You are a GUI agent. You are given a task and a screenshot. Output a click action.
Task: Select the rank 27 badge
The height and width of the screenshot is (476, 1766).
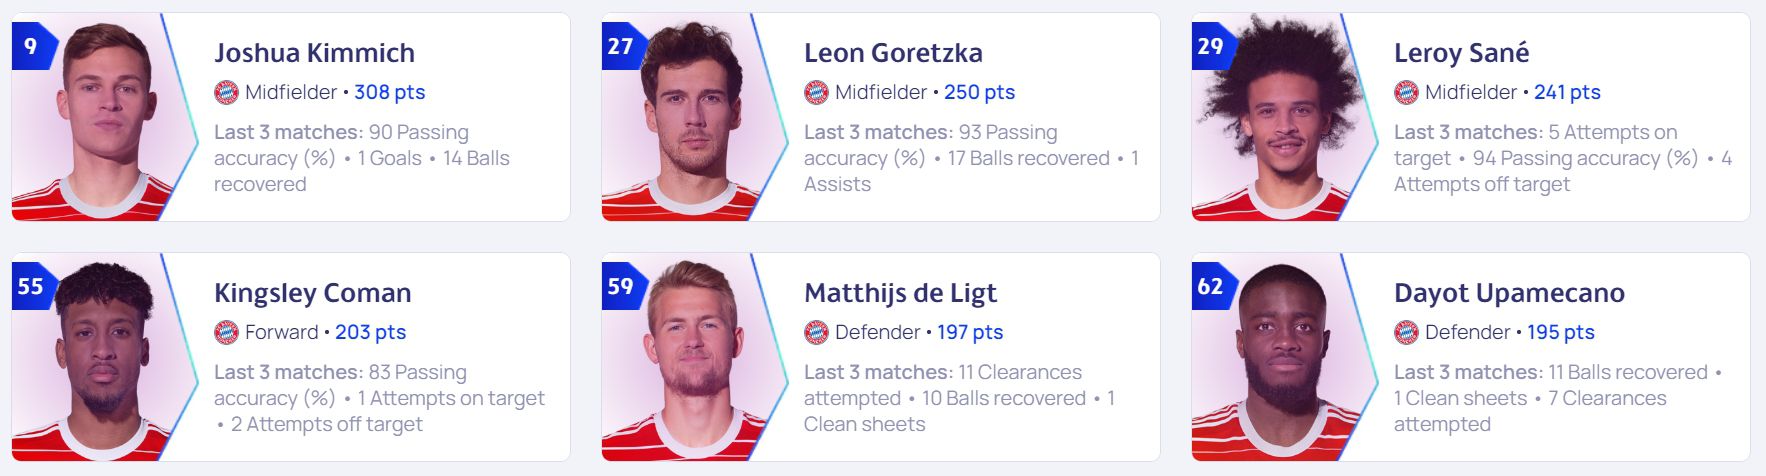click(623, 46)
